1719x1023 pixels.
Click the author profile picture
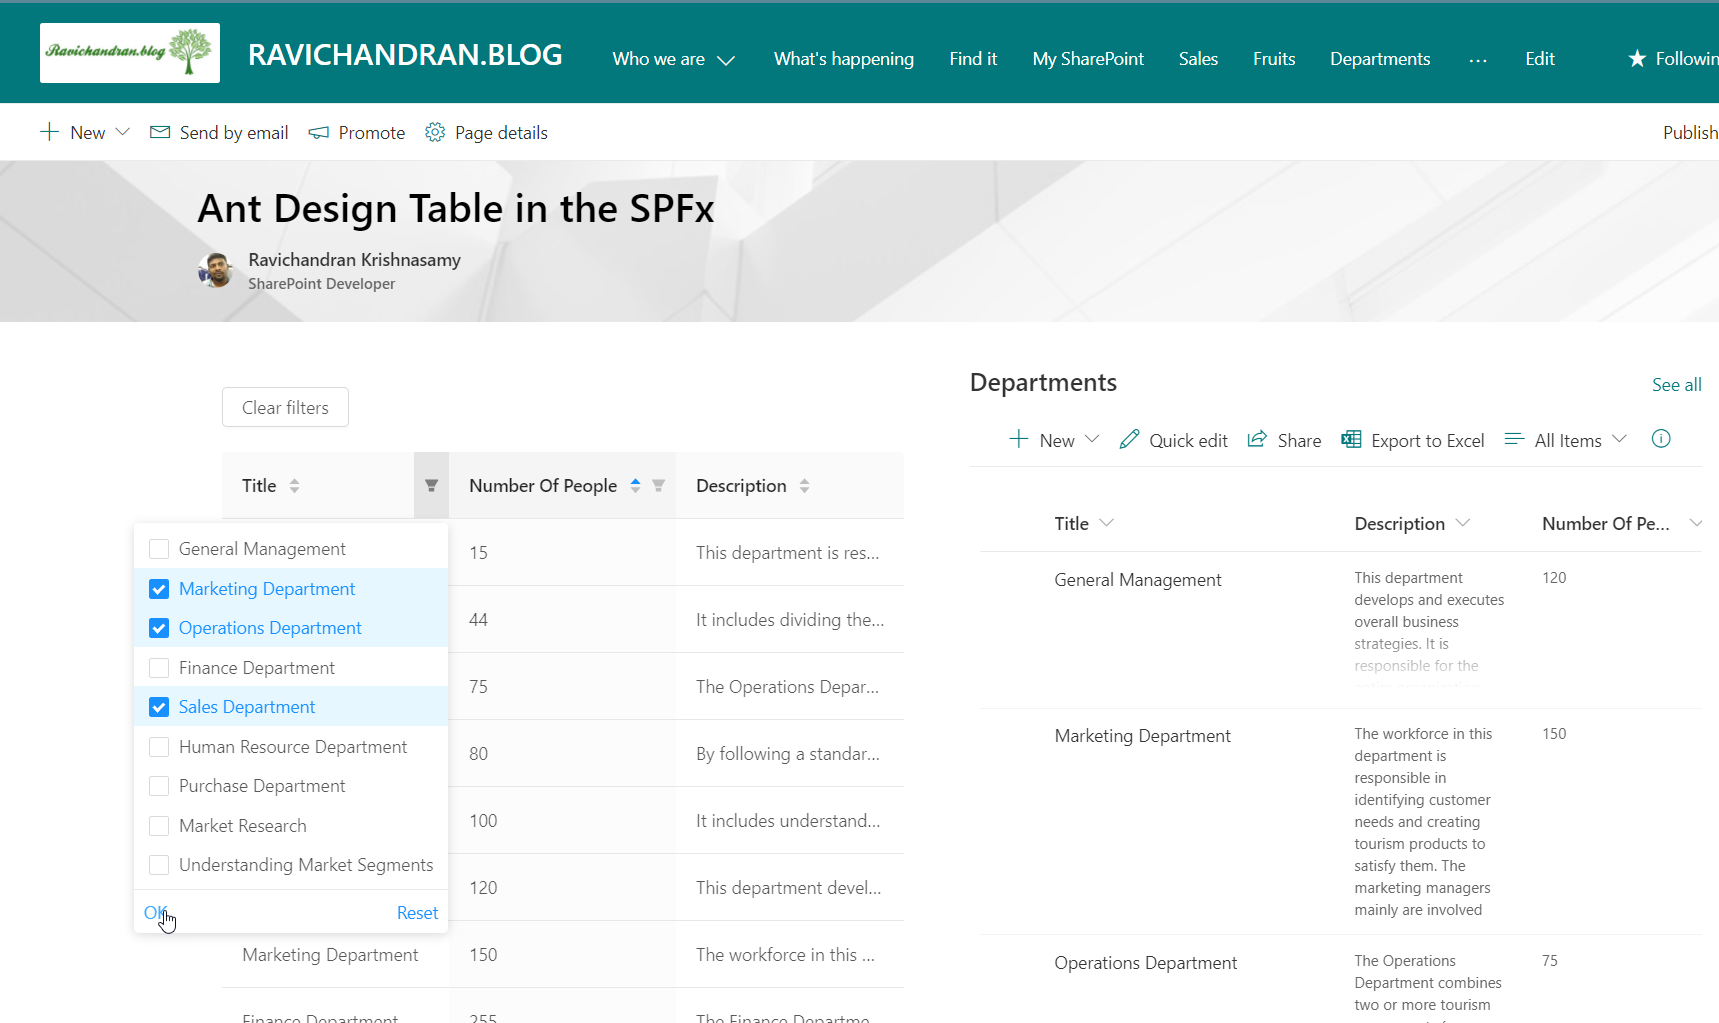[215, 270]
